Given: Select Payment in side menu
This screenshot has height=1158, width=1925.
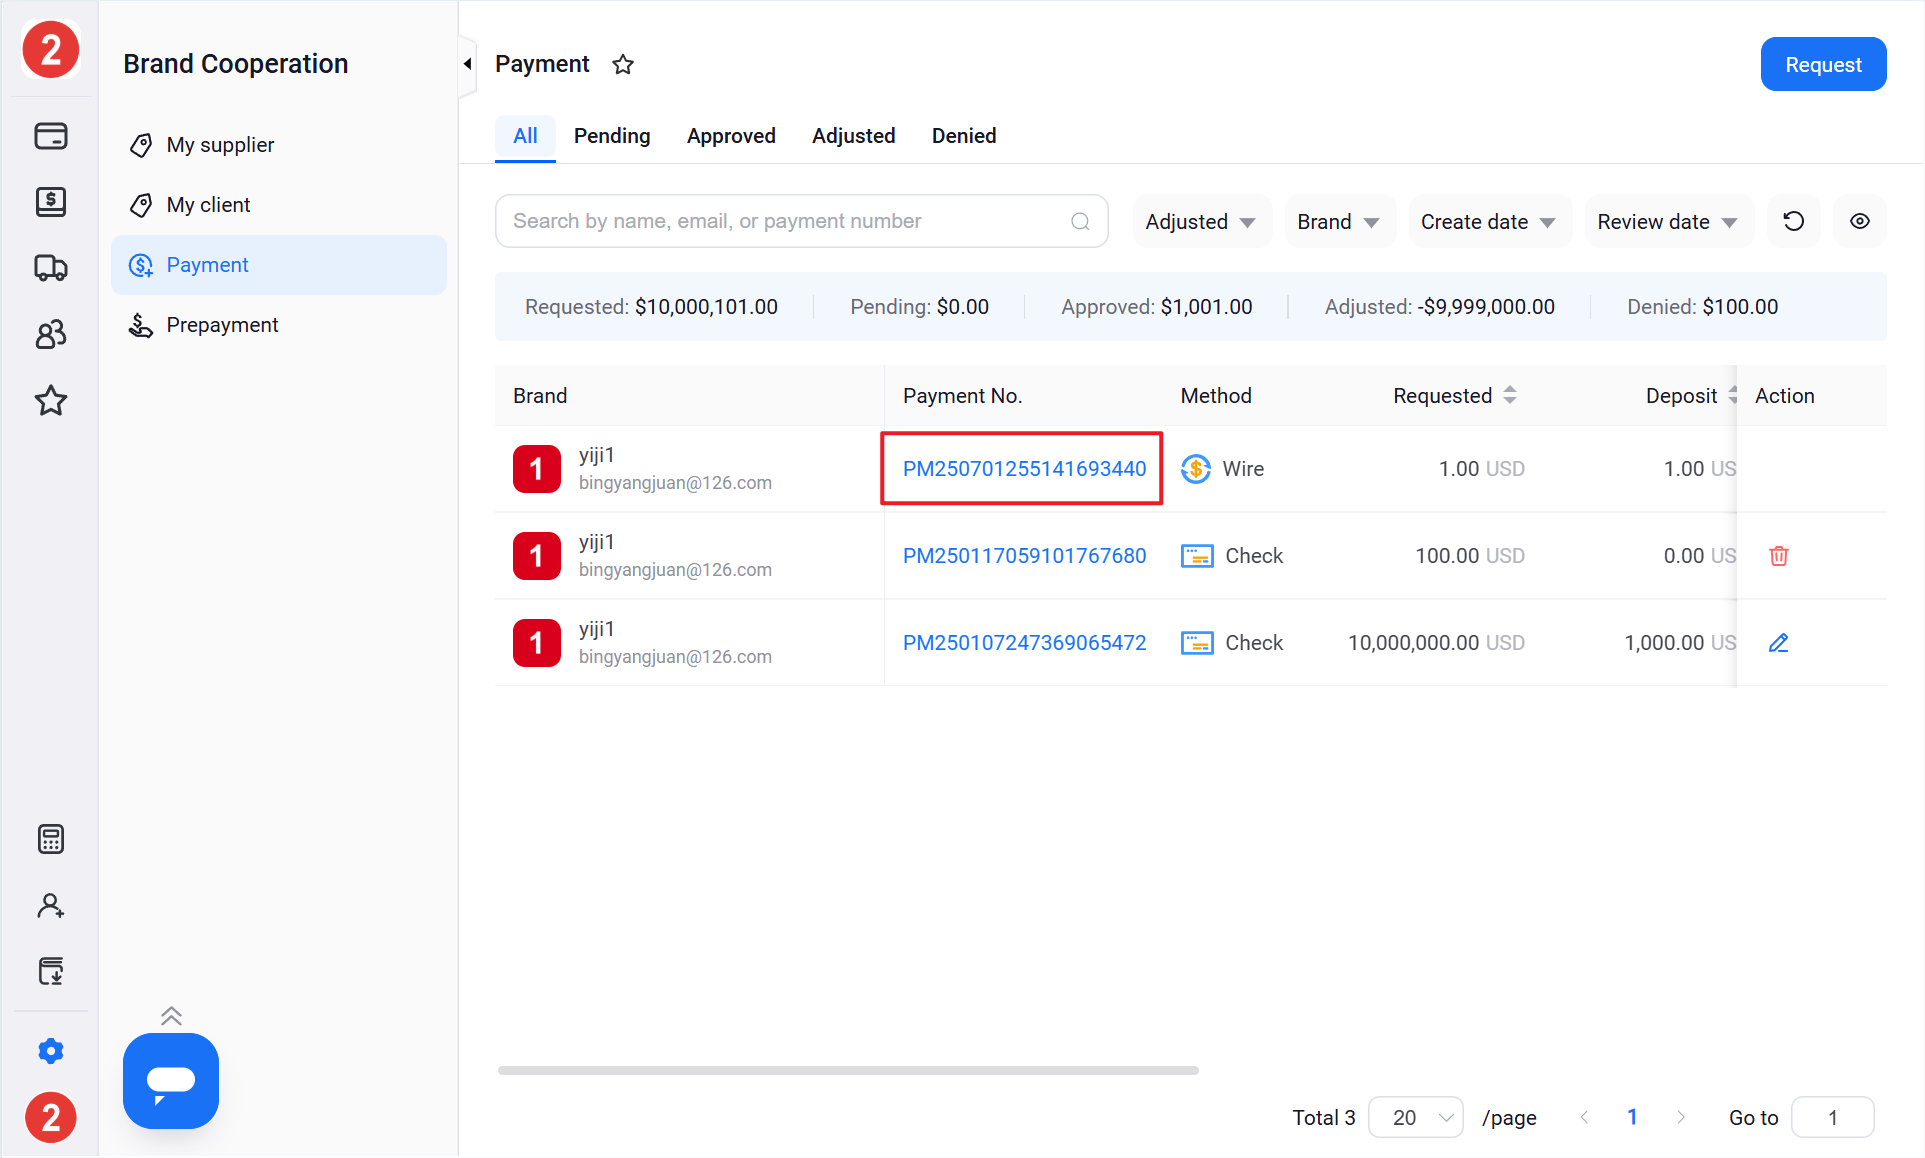Looking at the screenshot, I should [x=279, y=265].
